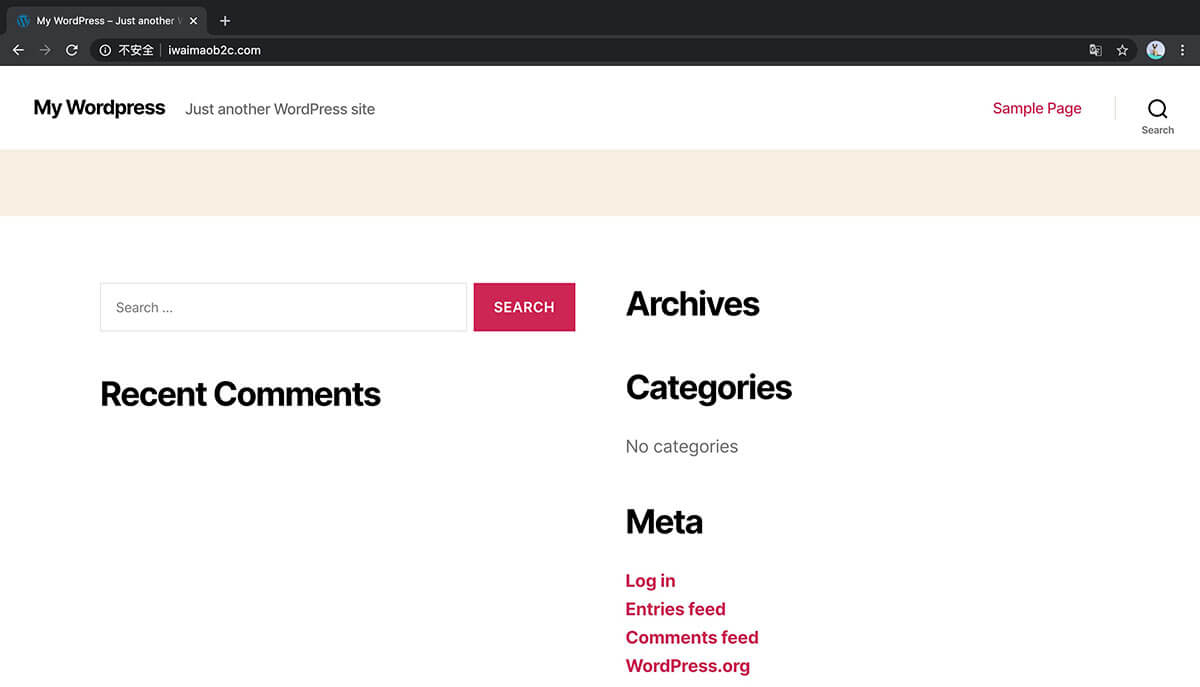This screenshot has width=1200, height=687.
Task: Focus the Search … text field
Action: point(283,307)
